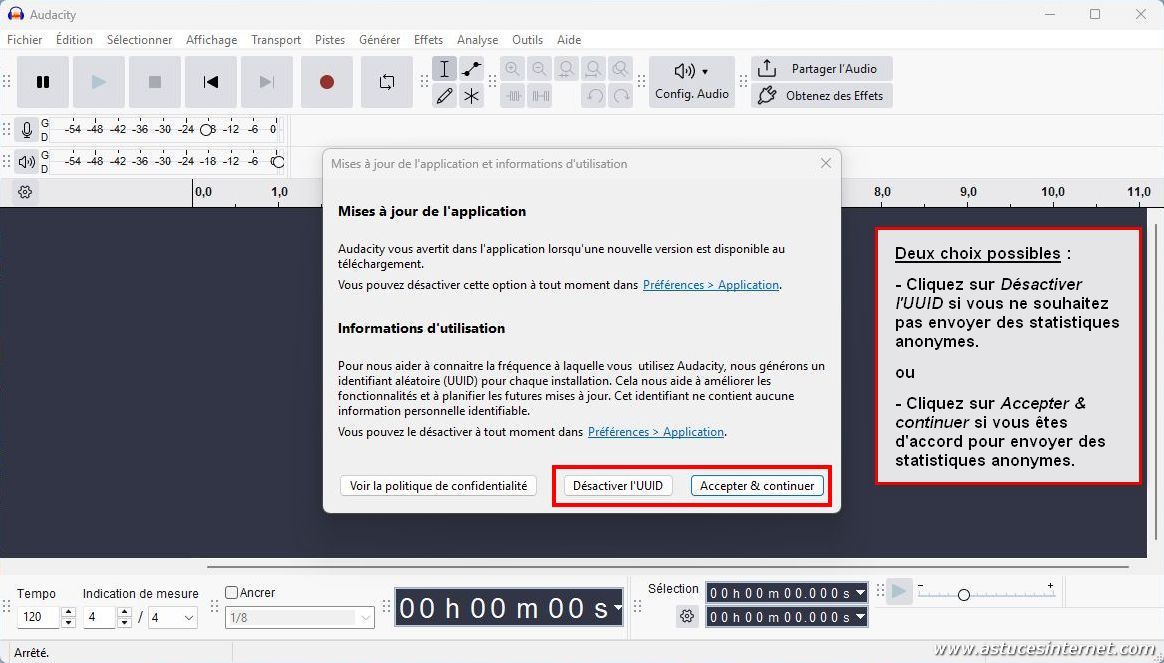The width and height of the screenshot is (1164, 663).
Task: Enable the Ancrer snap checkbox
Action: [x=232, y=592]
